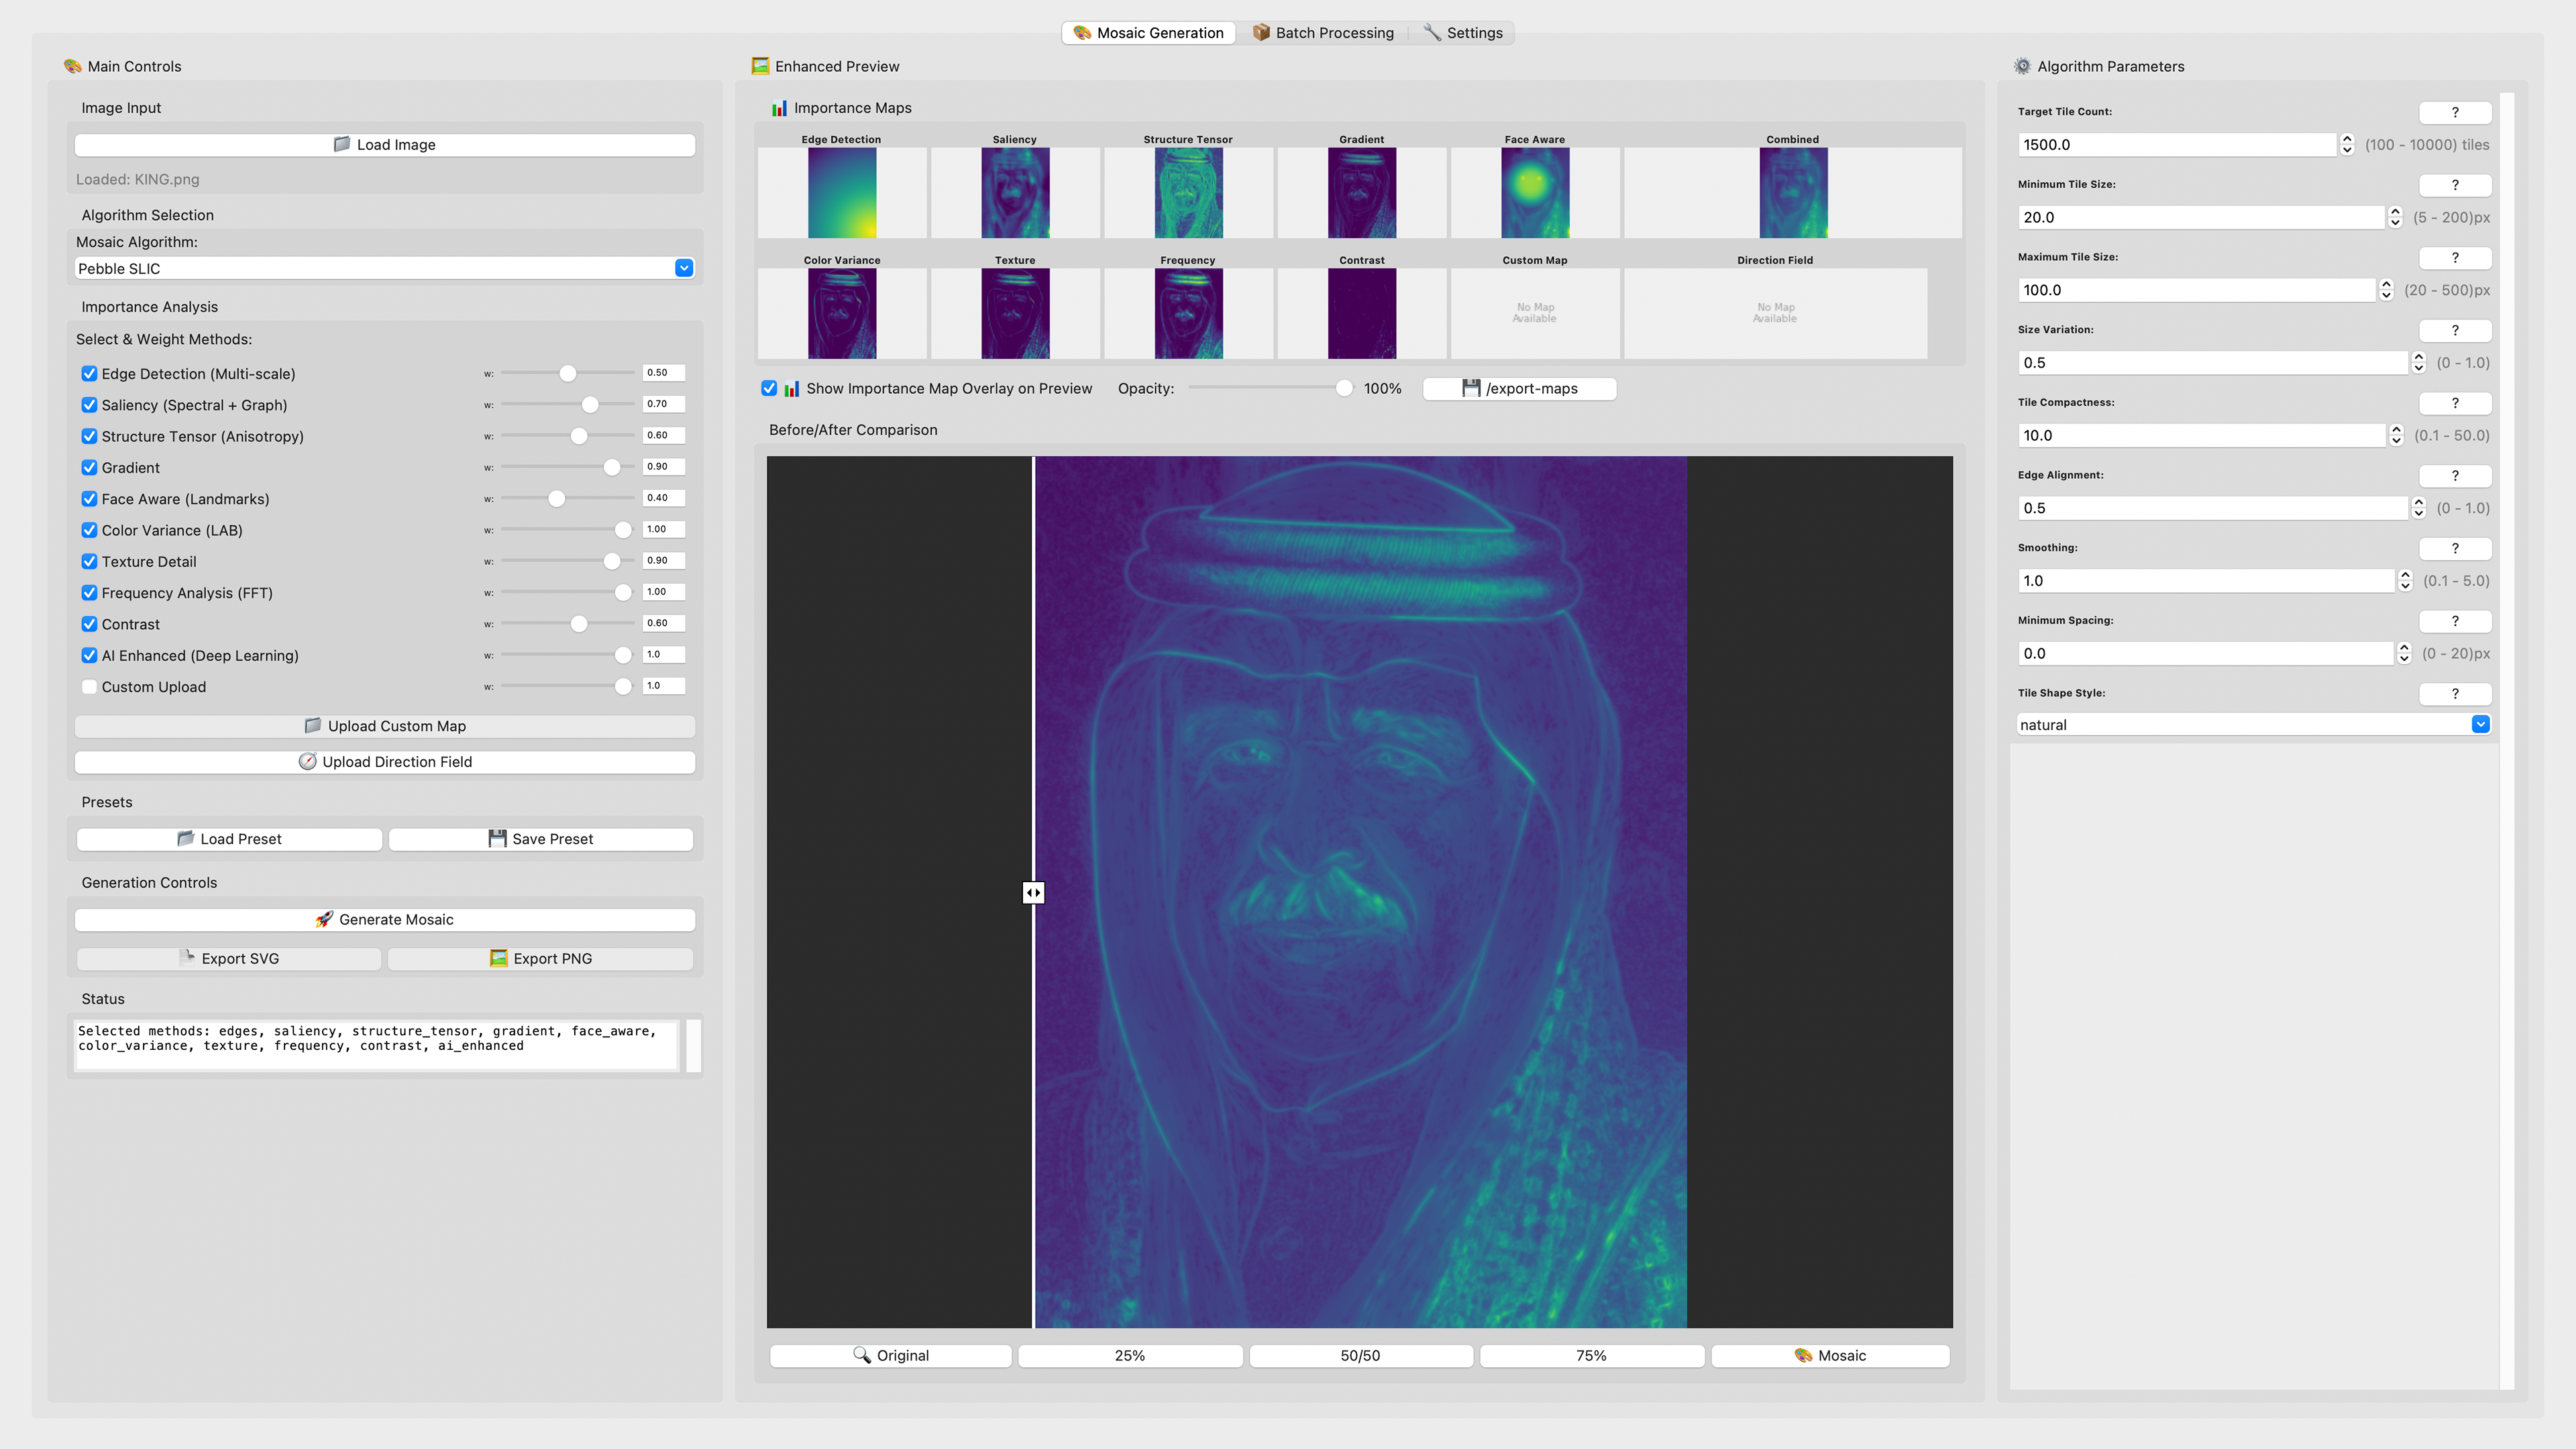
Task: Click the compass icon on Upload Direction Field
Action: (x=307, y=761)
